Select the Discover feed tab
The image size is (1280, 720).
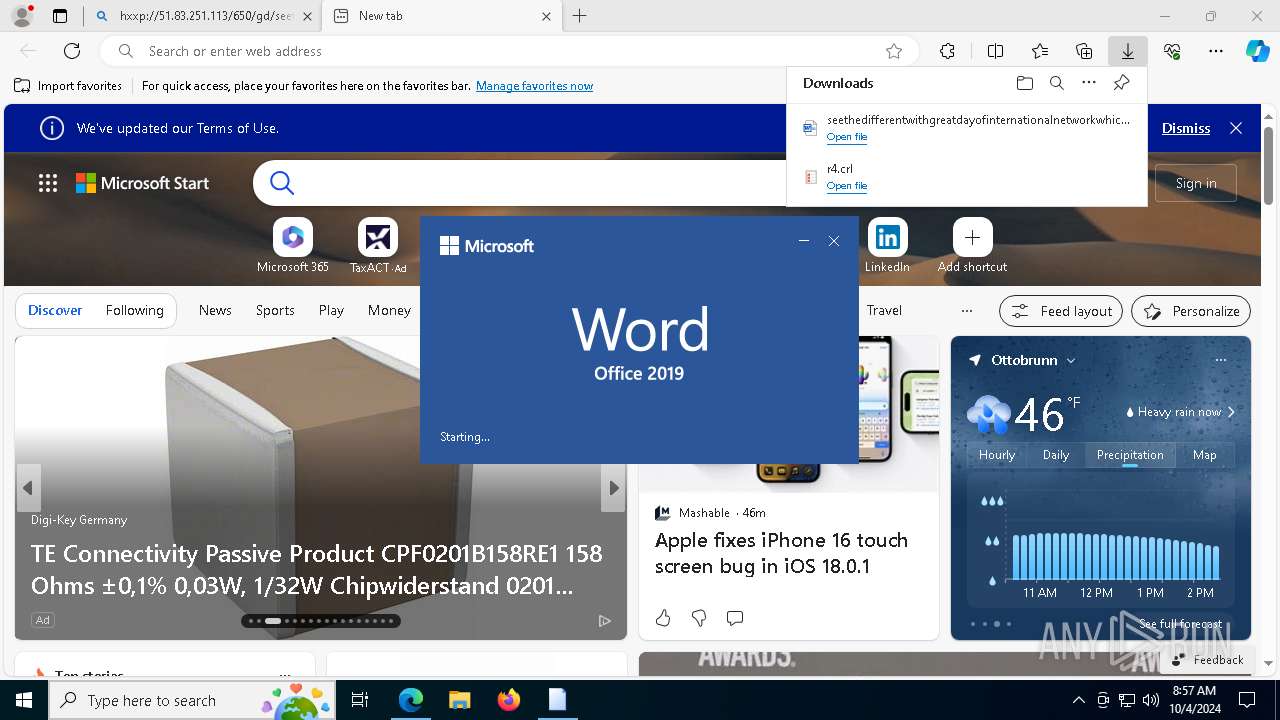[55, 310]
